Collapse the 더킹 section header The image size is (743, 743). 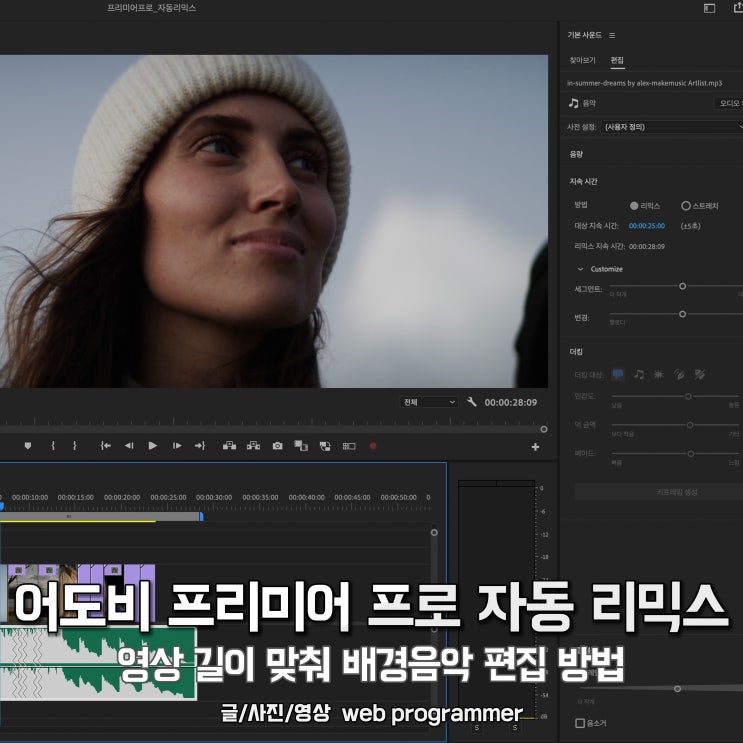[x=576, y=352]
